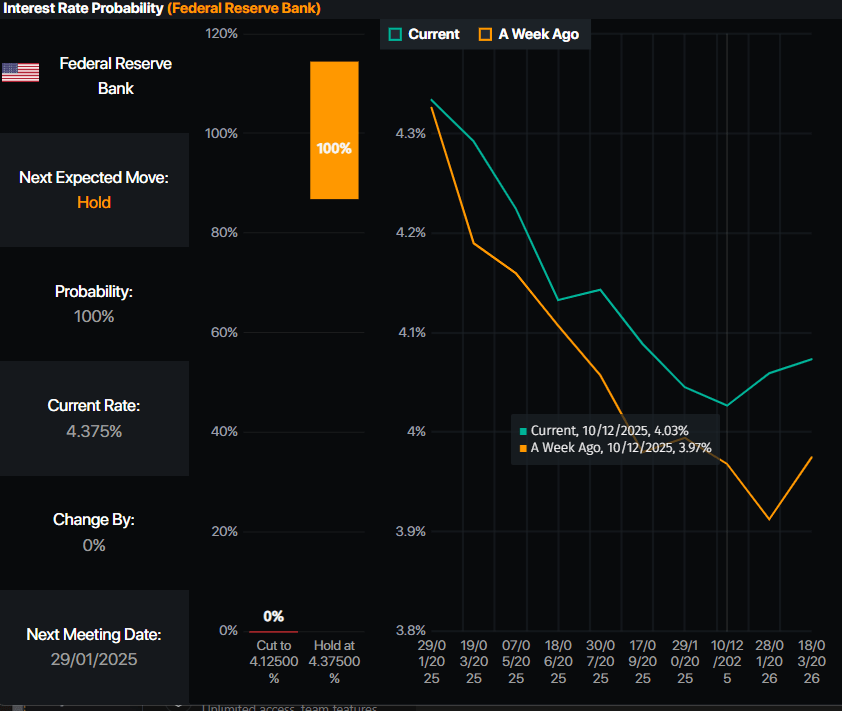Image resolution: width=842 pixels, height=711 pixels.
Task: Click the Current Rate 4.375% value
Action: (x=94, y=431)
